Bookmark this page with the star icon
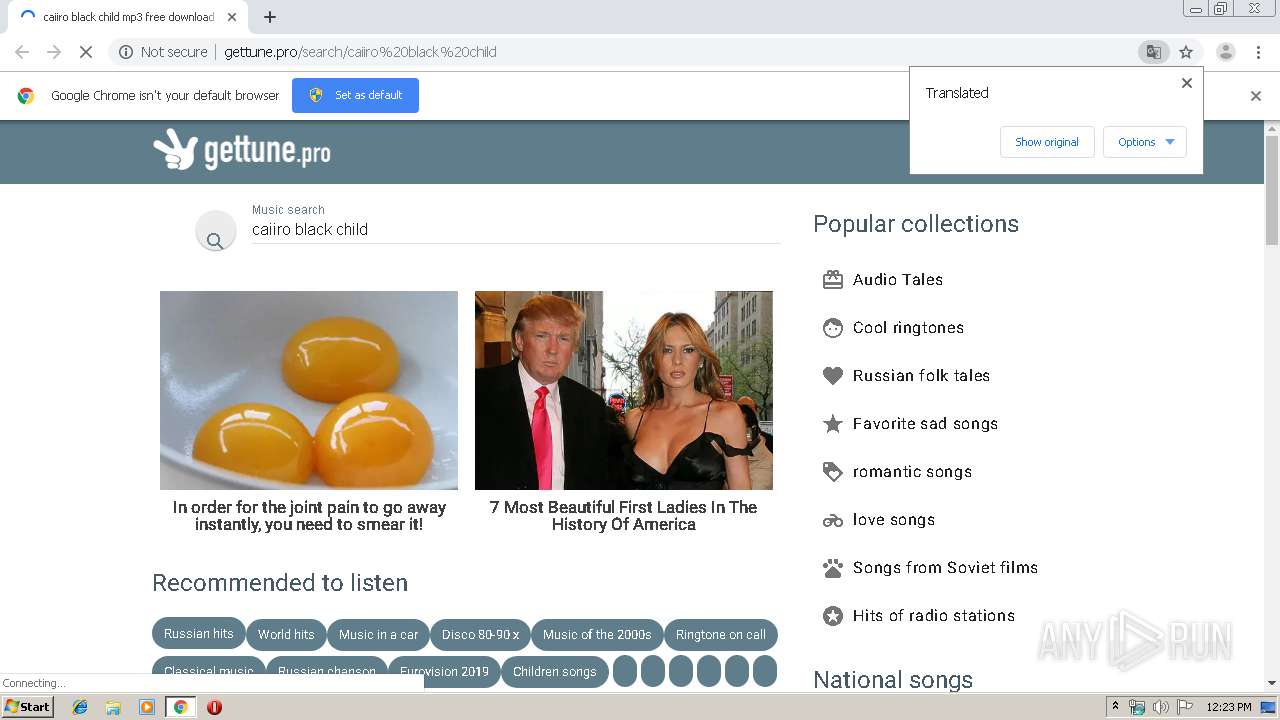 point(1186,52)
